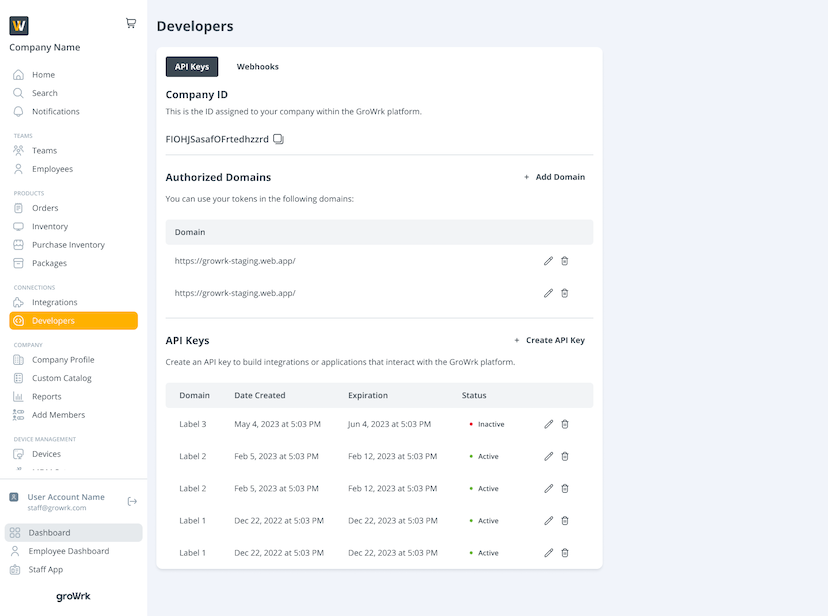The height and width of the screenshot is (616, 828).
Task: Select the API Keys tab
Action: click(x=192, y=66)
